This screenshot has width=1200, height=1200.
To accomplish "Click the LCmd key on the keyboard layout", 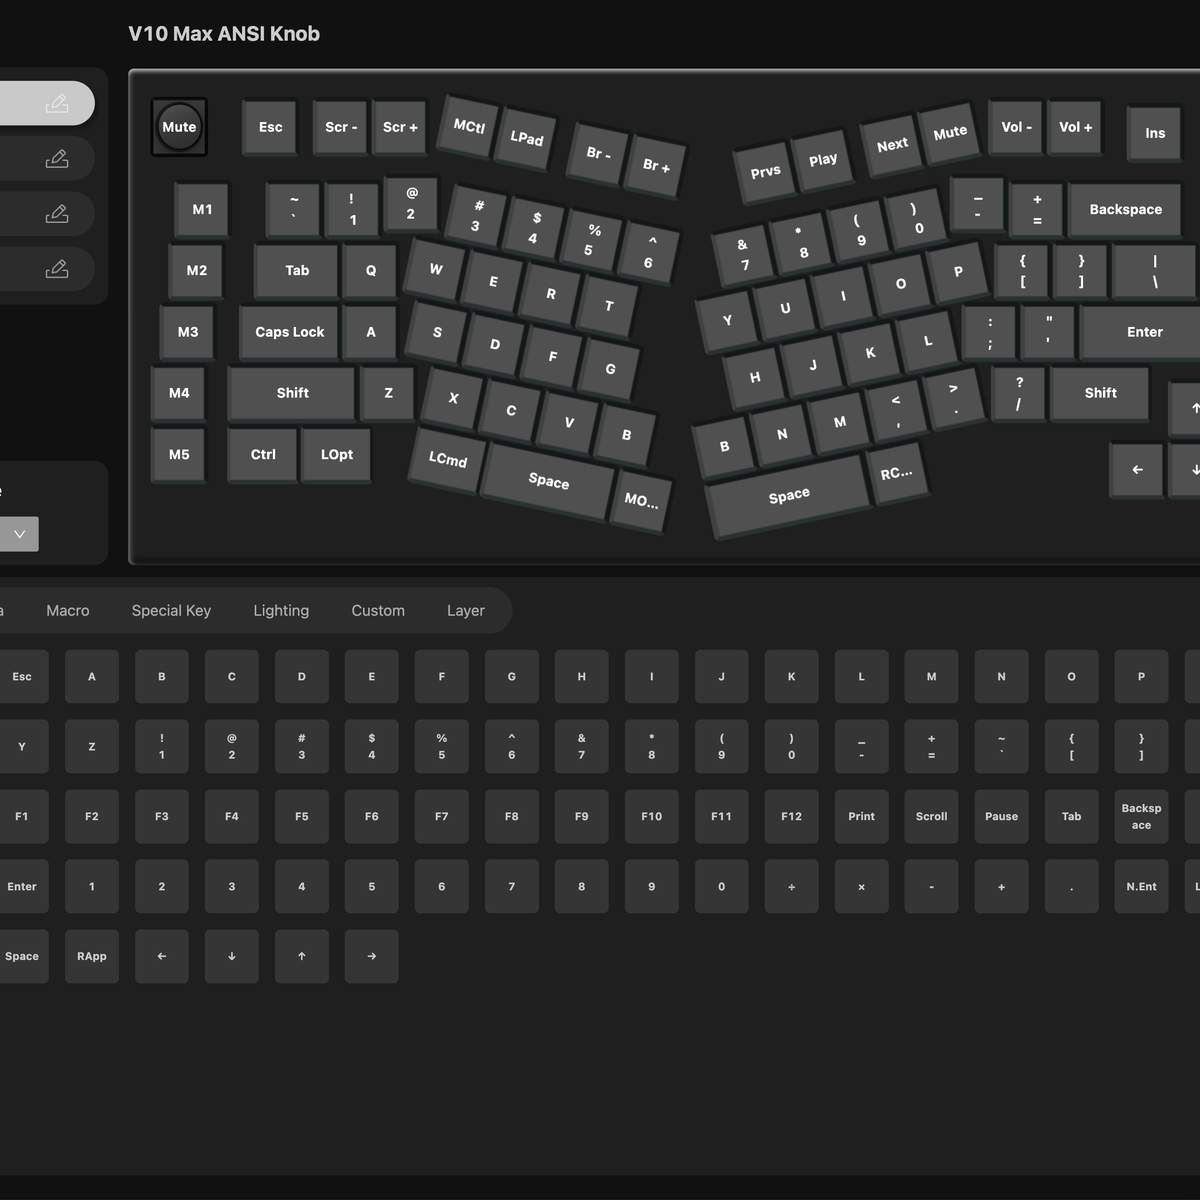I will [448, 459].
